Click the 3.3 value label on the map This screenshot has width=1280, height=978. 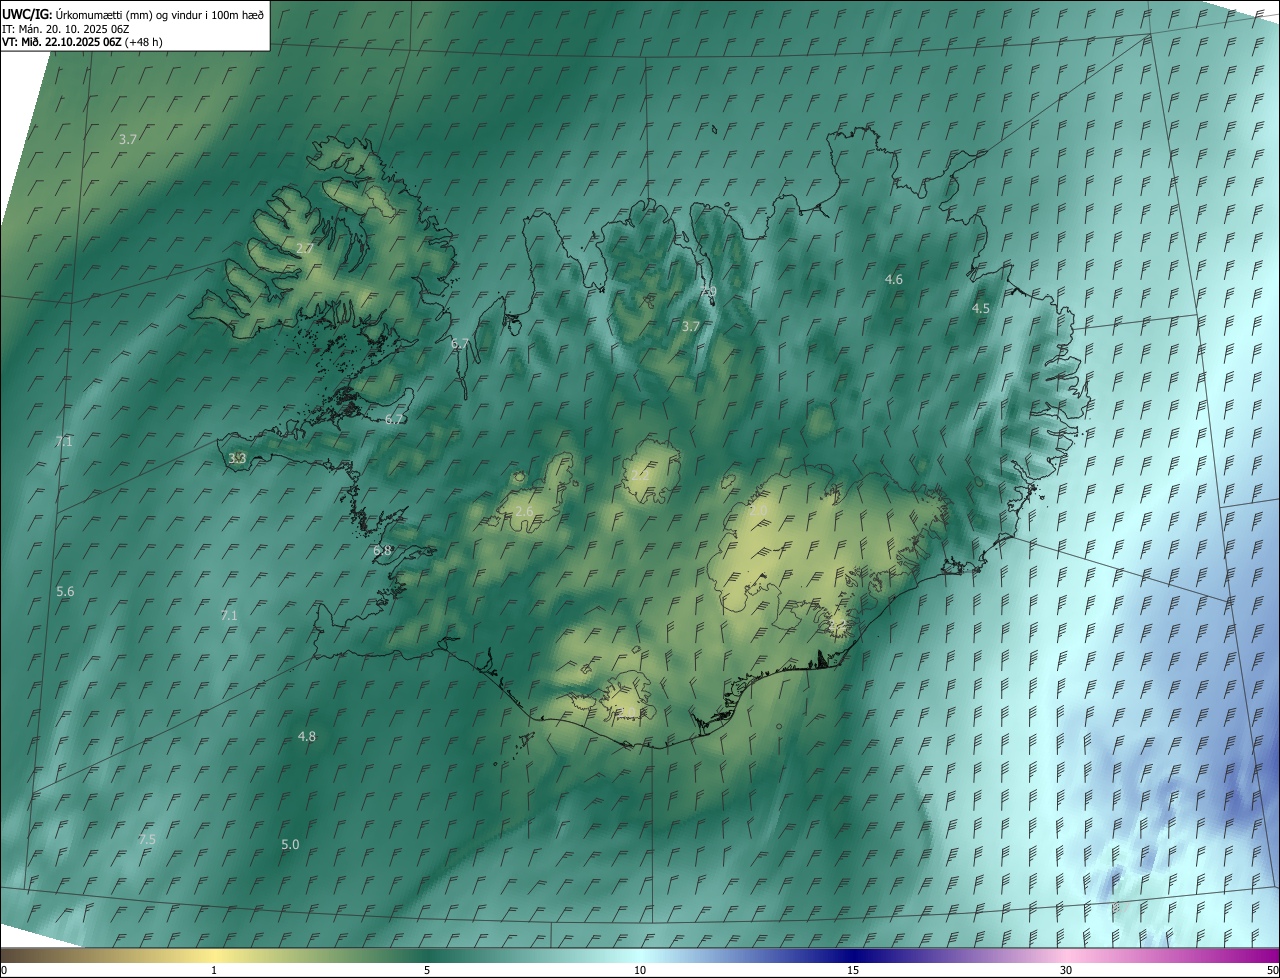click(237, 458)
